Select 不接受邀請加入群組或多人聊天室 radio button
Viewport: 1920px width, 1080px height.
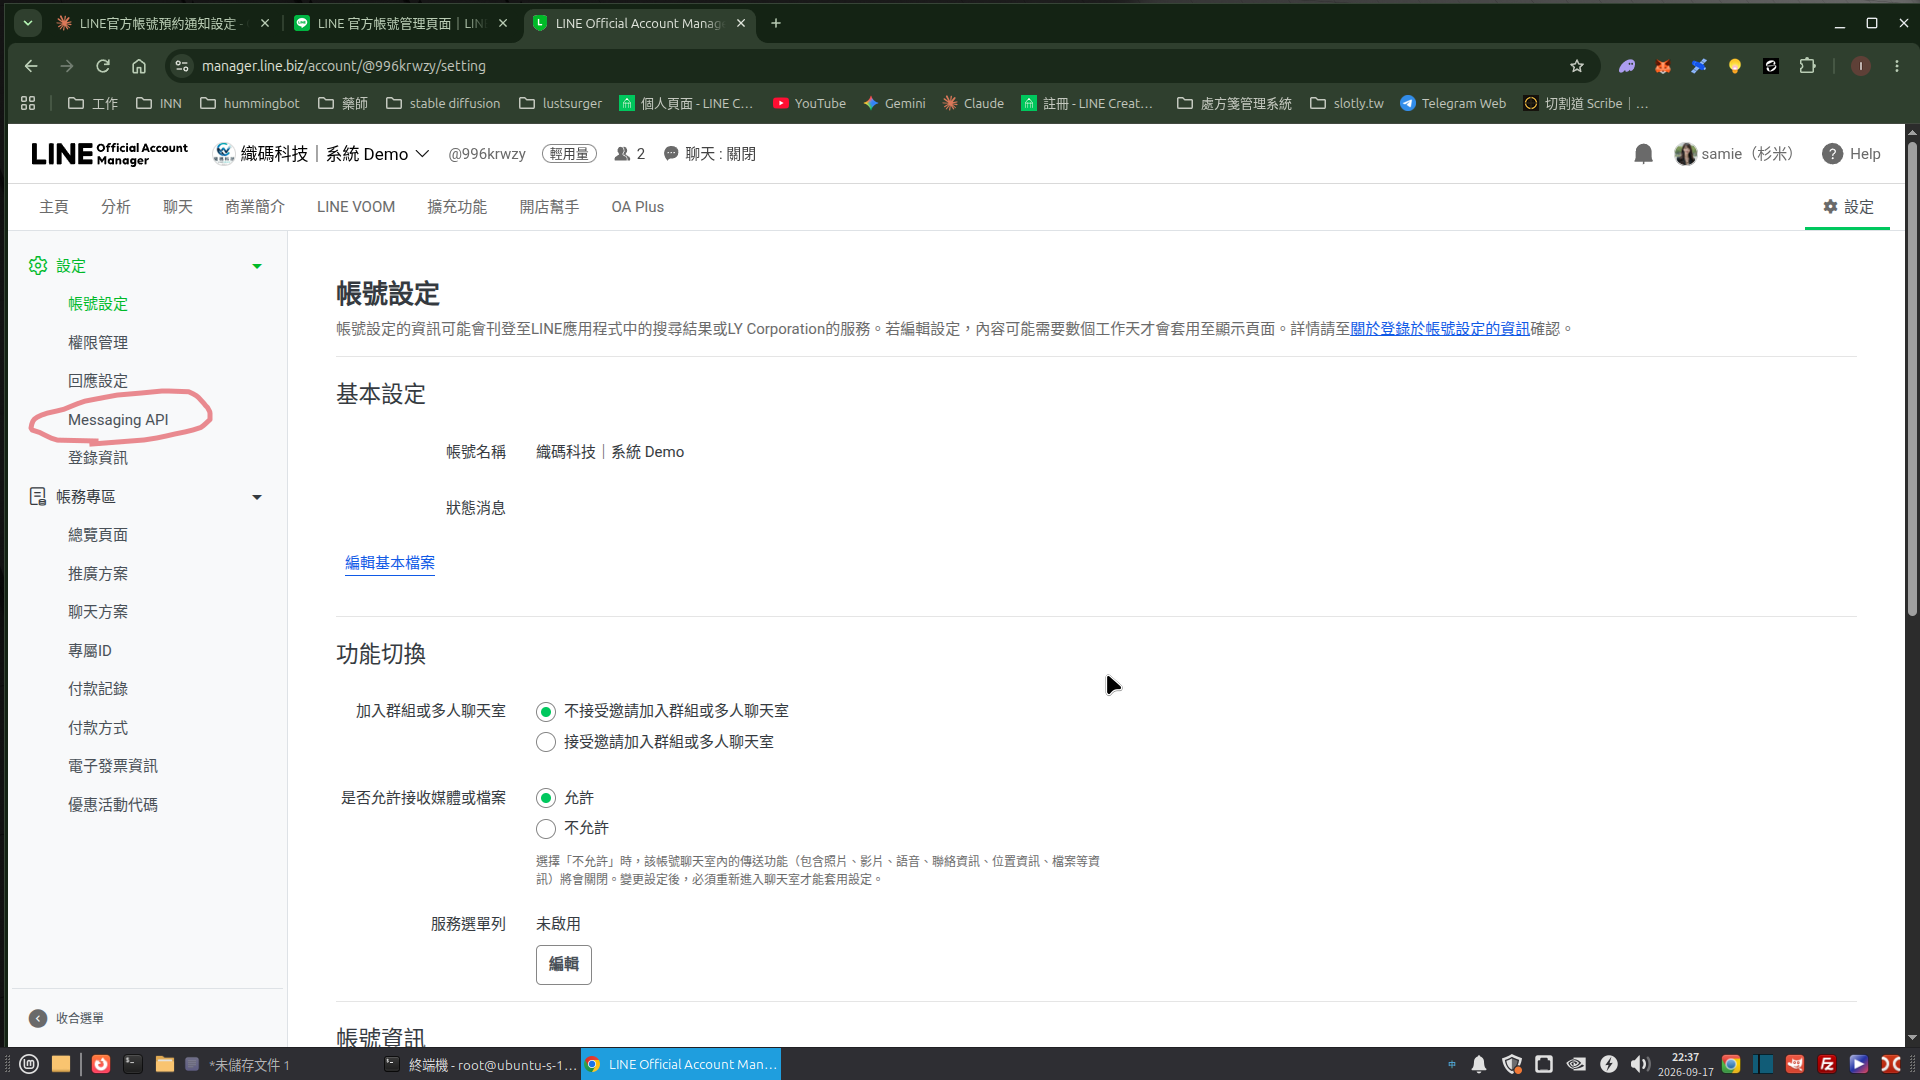pos(546,712)
